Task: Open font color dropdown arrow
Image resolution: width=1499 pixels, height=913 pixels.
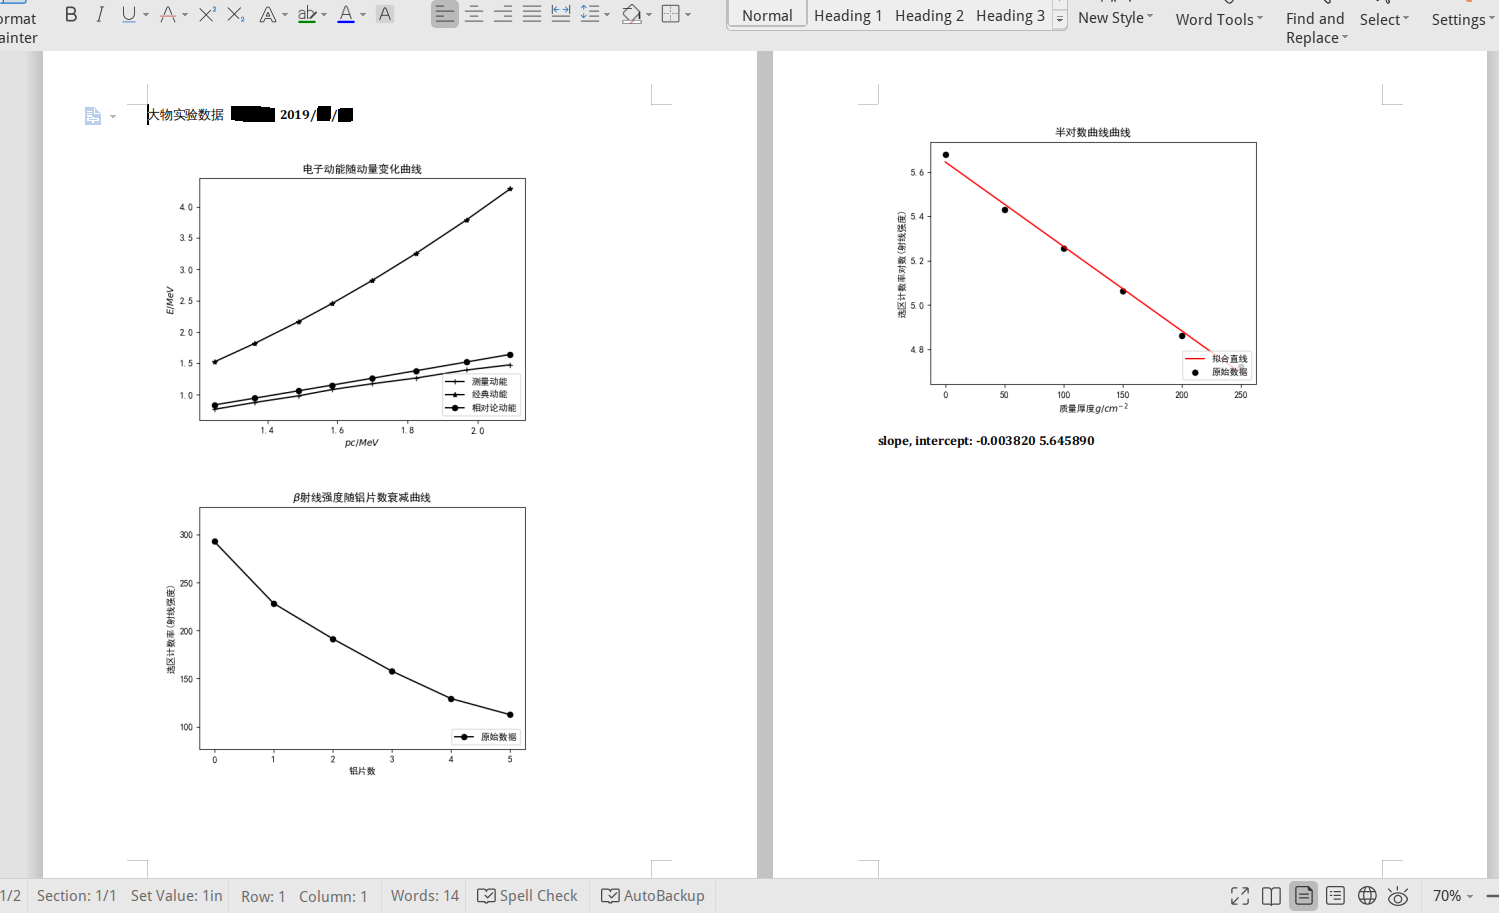Action: tap(363, 15)
